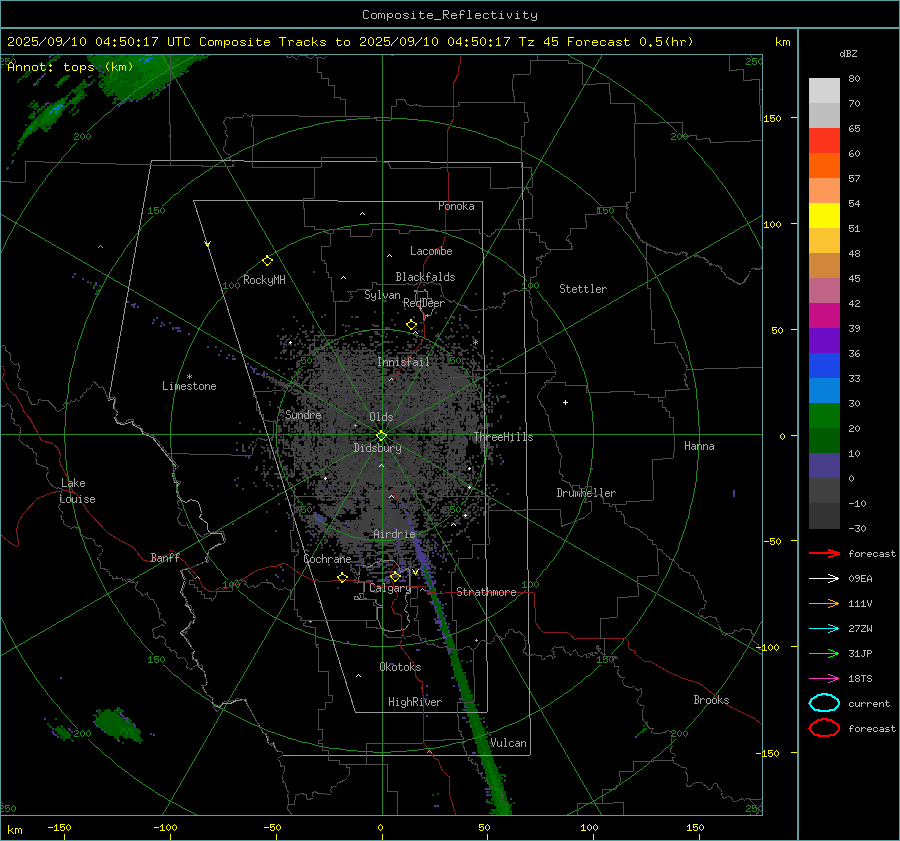Click the Lacombe city label

click(x=431, y=251)
